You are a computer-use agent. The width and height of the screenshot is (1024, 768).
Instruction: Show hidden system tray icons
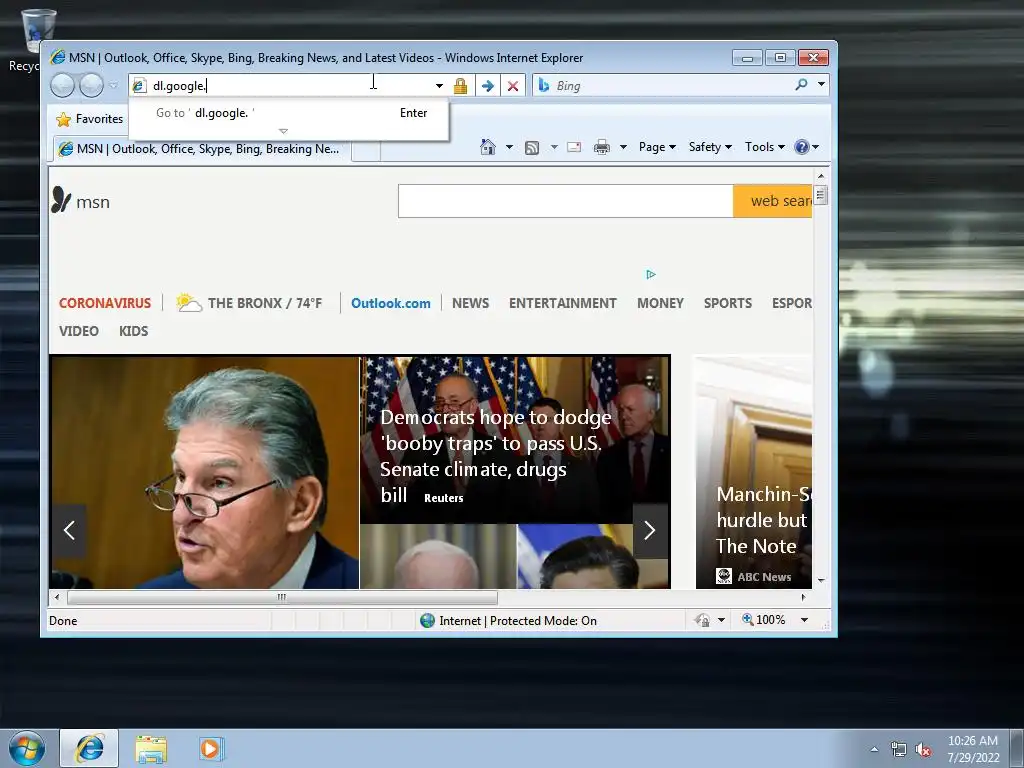pos(874,750)
